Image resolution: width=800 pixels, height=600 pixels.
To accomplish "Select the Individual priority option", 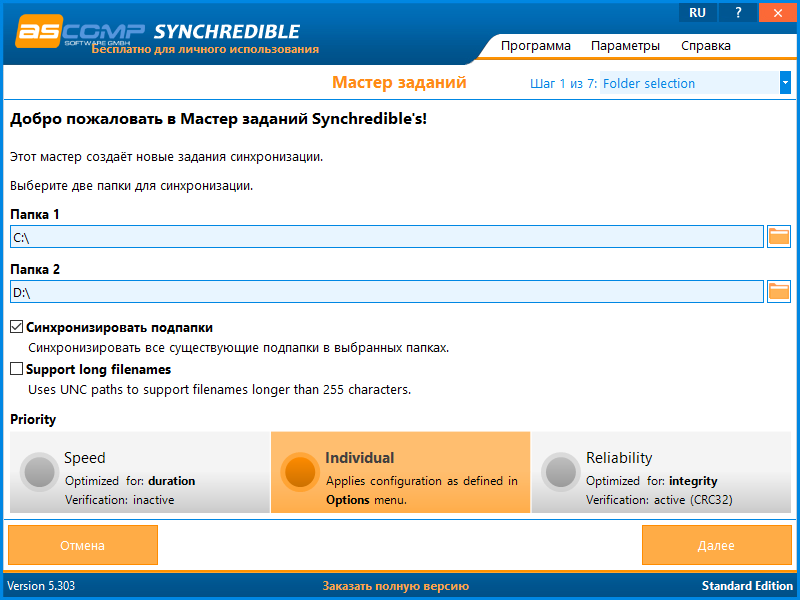I will tap(401, 472).
